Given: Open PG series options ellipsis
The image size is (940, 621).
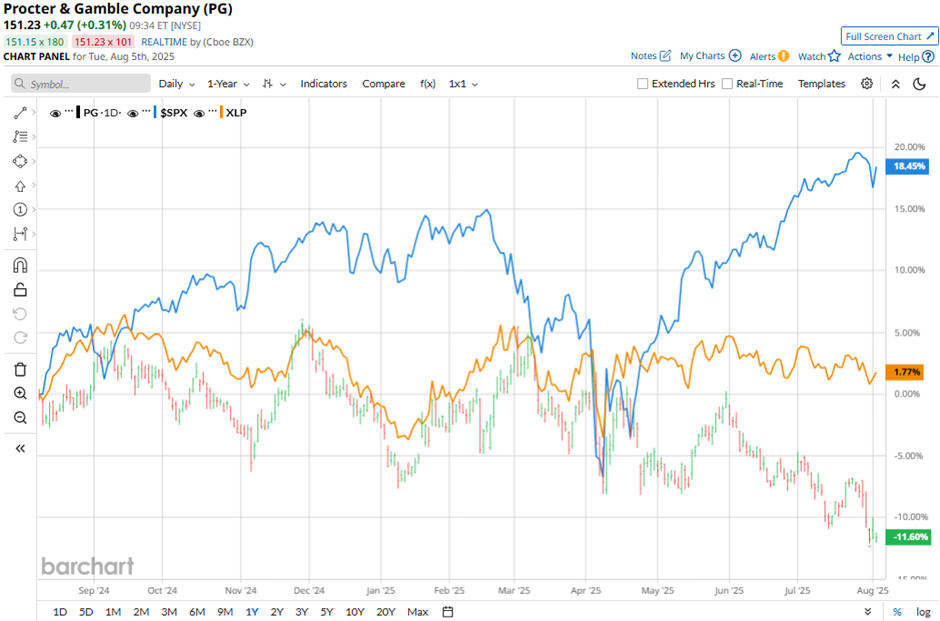Looking at the screenshot, I should pyautogui.click(x=69, y=111).
